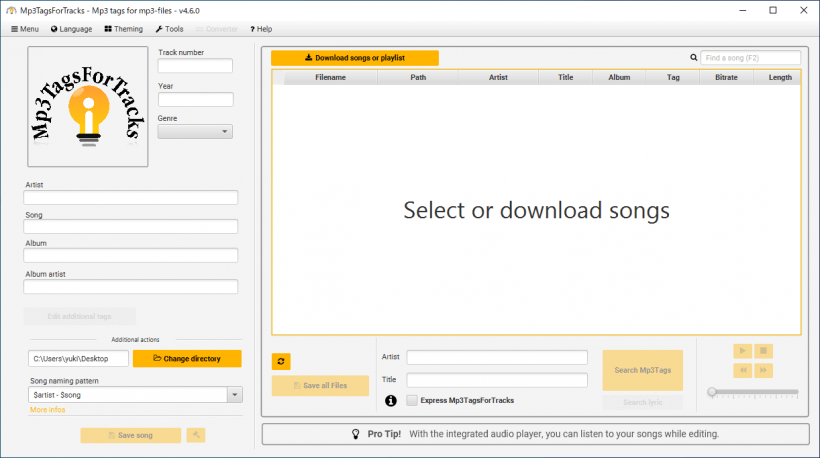The image size is (820, 458).
Task: Click the Year input field
Action: point(196,99)
